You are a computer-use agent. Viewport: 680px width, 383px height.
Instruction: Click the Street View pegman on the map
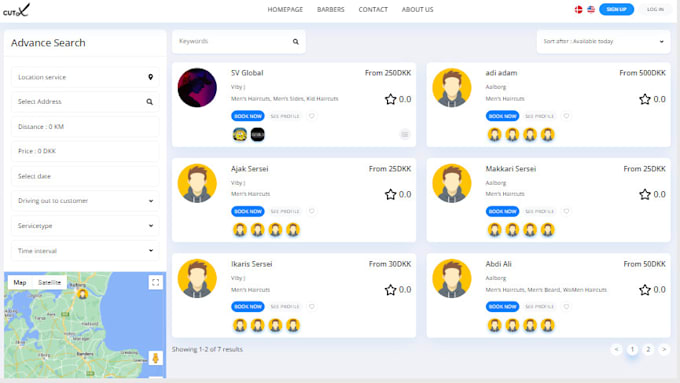(x=156, y=358)
